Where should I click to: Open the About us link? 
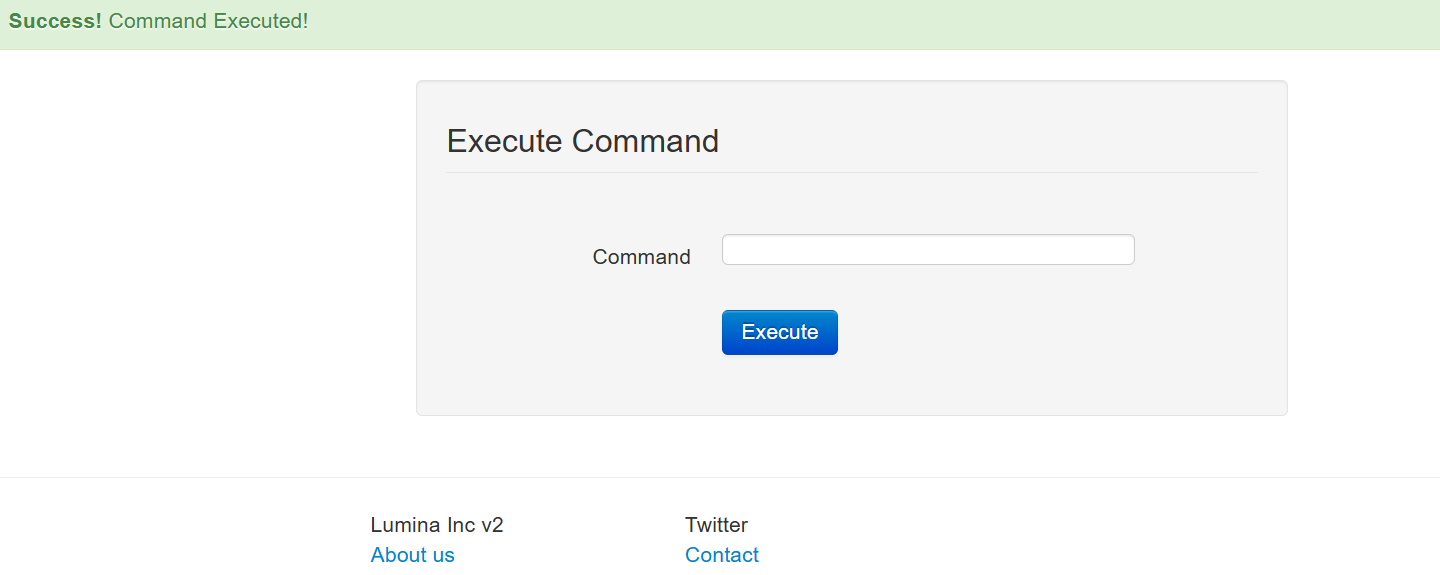pos(412,555)
